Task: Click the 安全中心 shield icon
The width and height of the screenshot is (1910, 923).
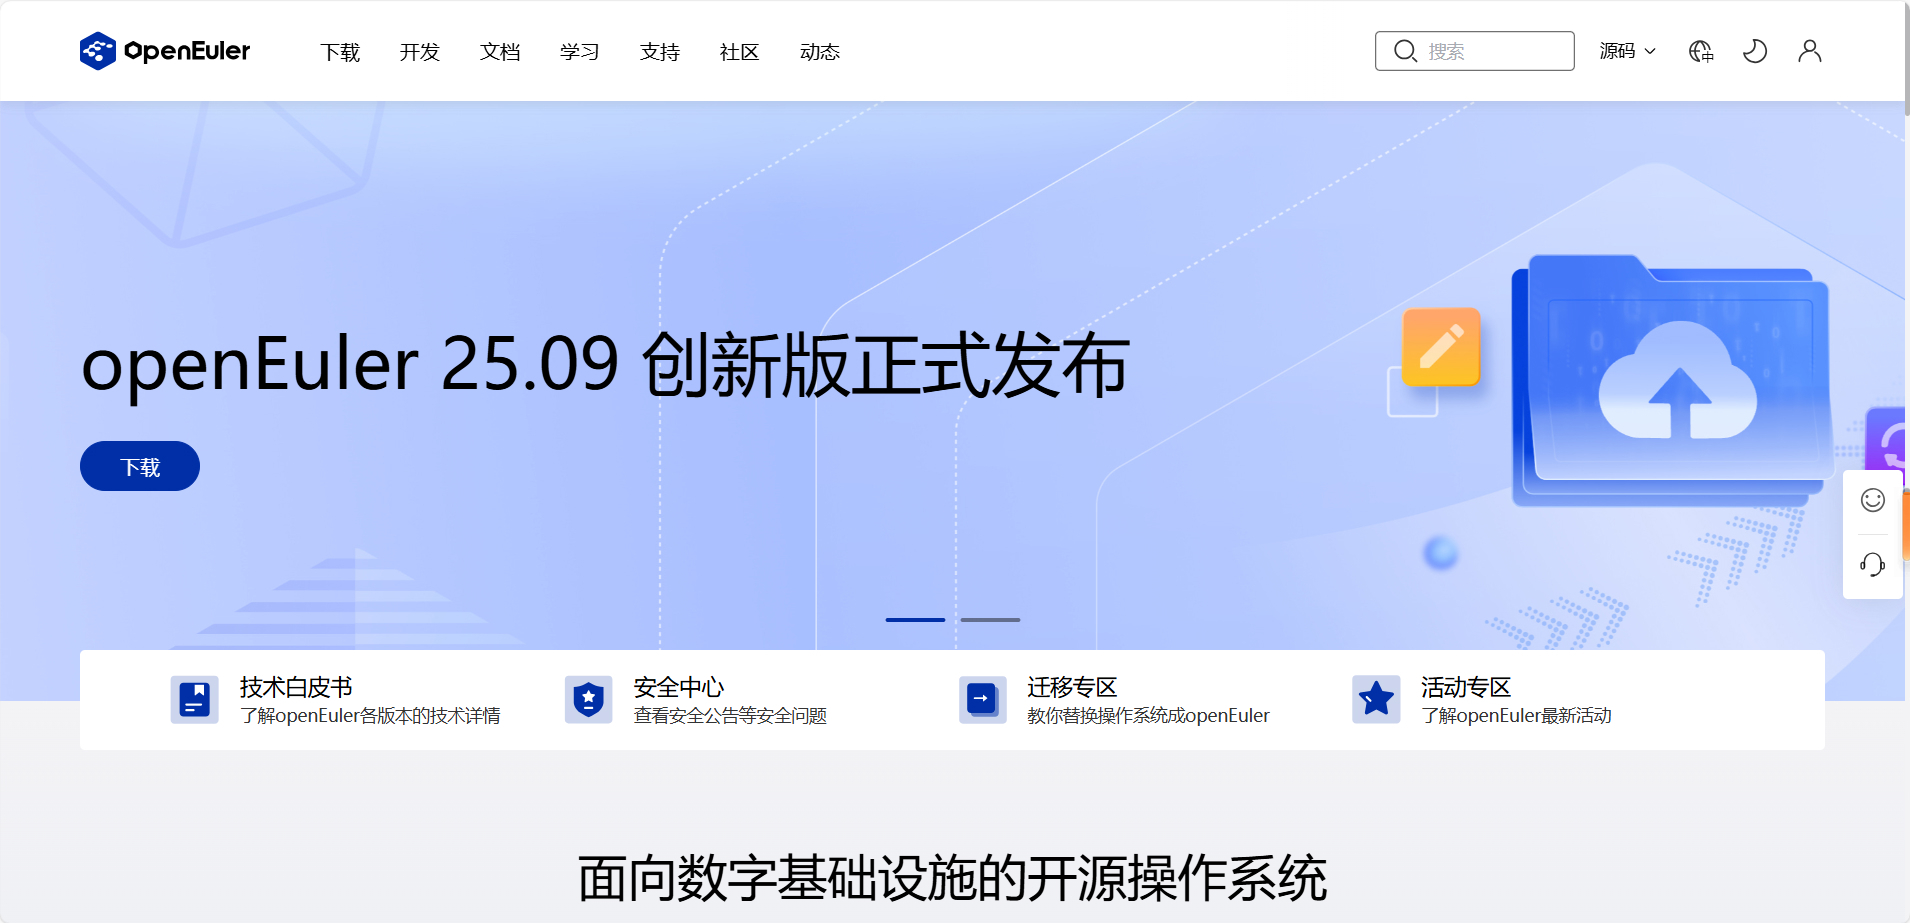Action: pos(588,699)
